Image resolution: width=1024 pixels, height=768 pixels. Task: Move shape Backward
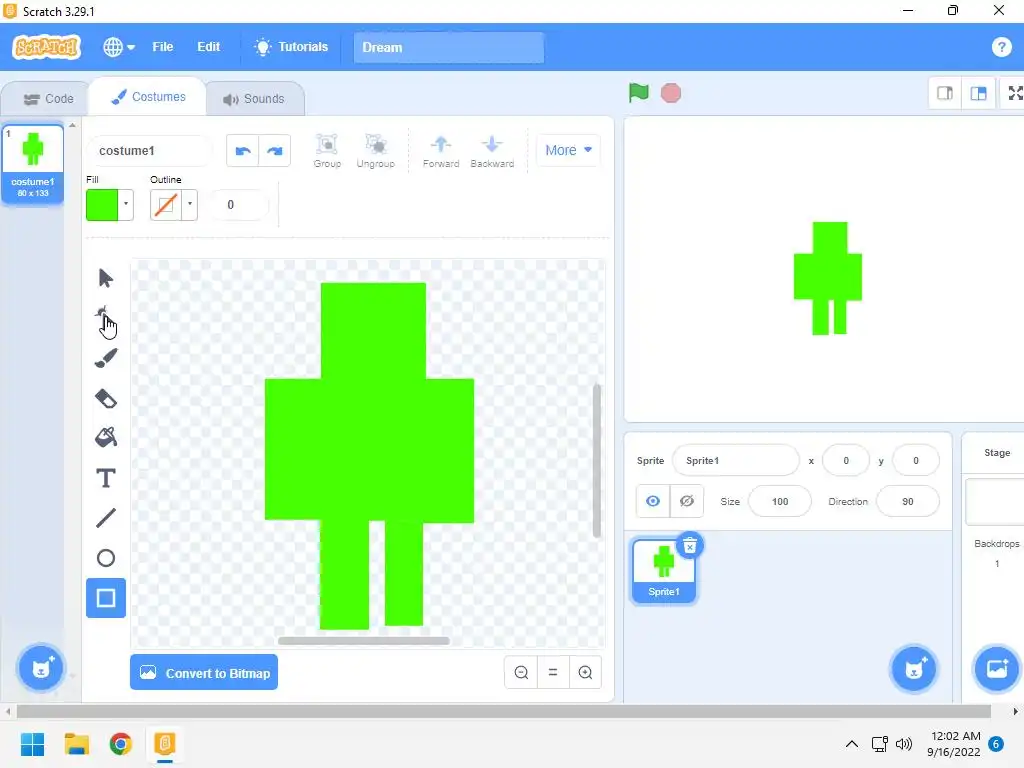(492, 151)
